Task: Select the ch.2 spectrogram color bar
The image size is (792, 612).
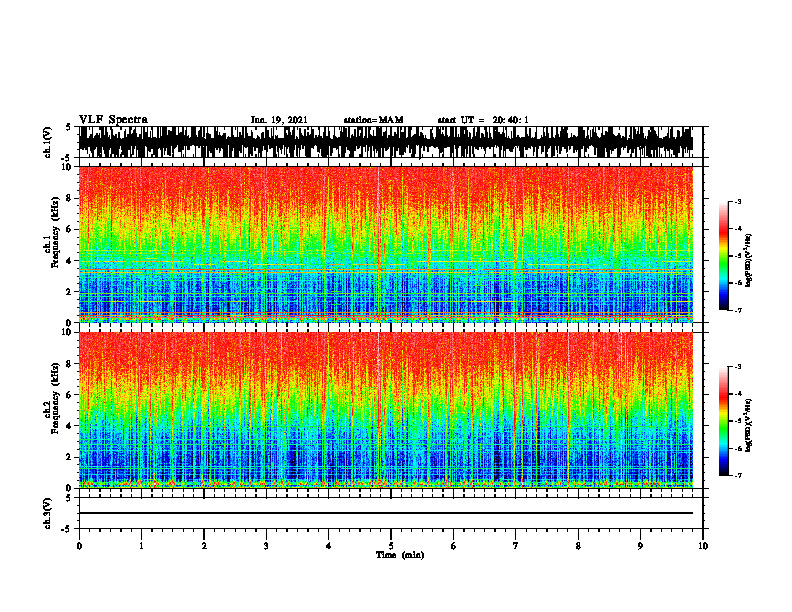Action: [x=723, y=421]
